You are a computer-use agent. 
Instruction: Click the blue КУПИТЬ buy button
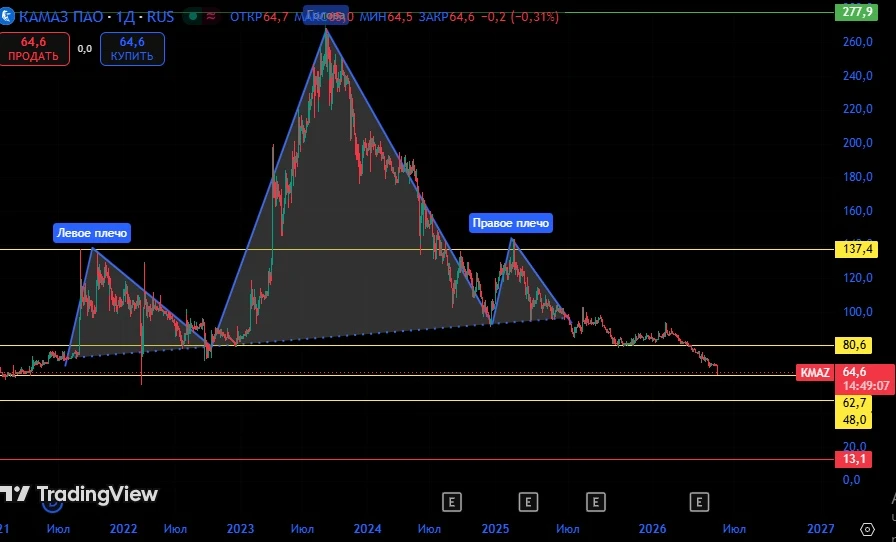[x=132, y=49]
